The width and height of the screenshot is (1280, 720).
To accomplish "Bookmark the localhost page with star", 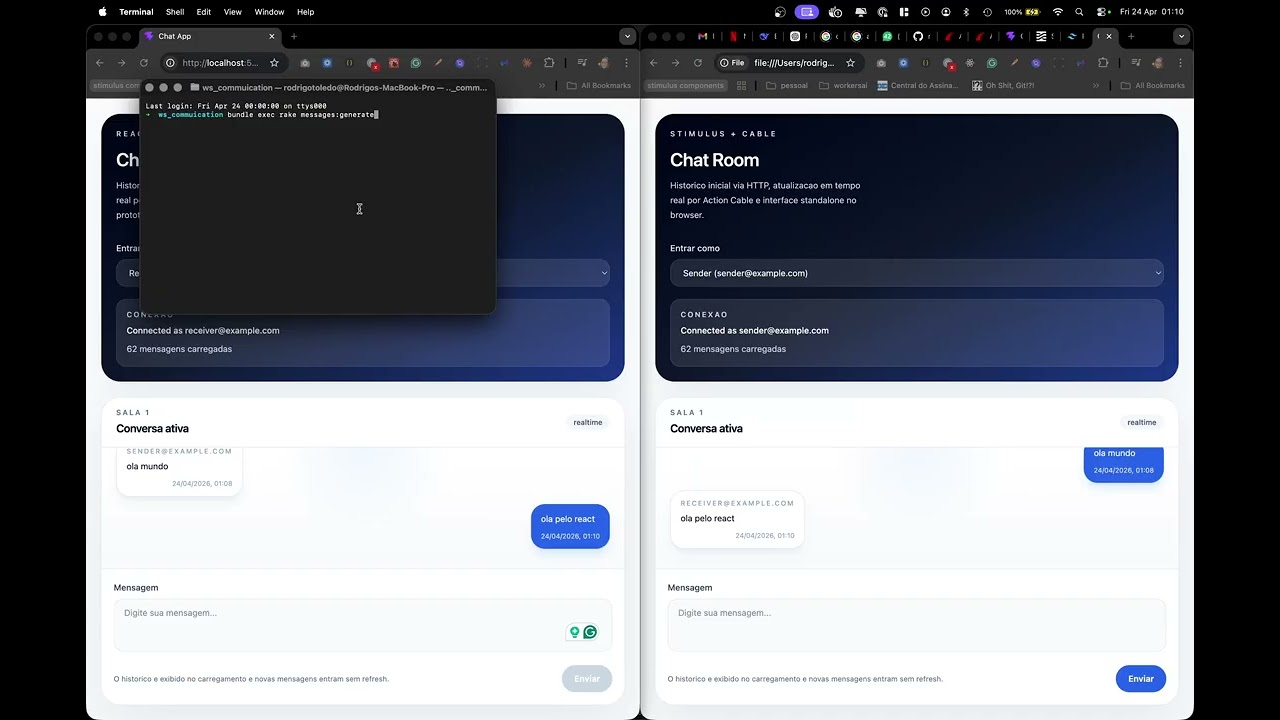I will 274,63.
